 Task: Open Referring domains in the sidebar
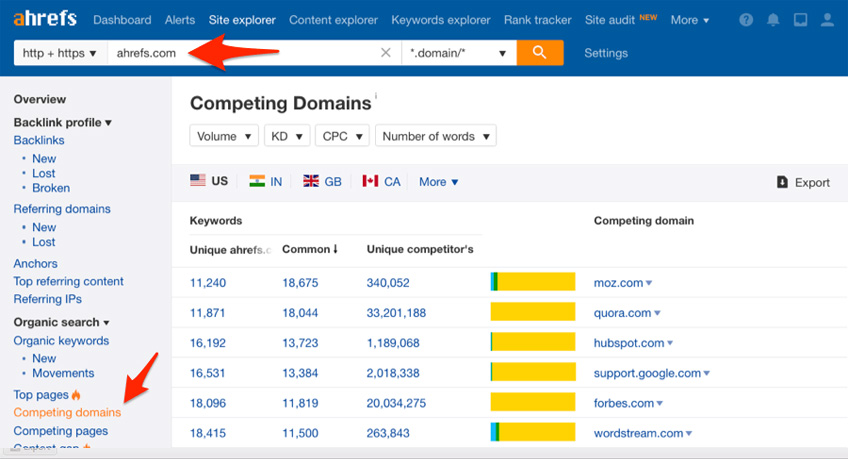pos(62,209)
